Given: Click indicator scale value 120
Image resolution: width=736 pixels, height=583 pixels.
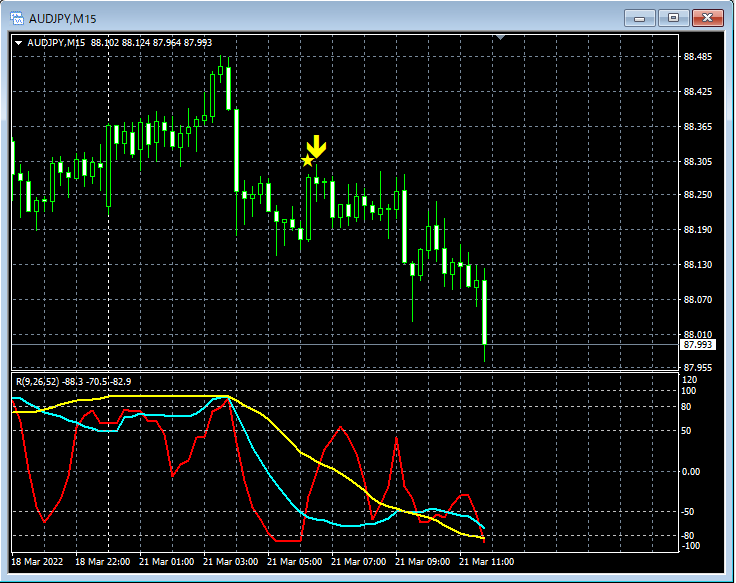Looking at the screenshot, I should point(689,380).
